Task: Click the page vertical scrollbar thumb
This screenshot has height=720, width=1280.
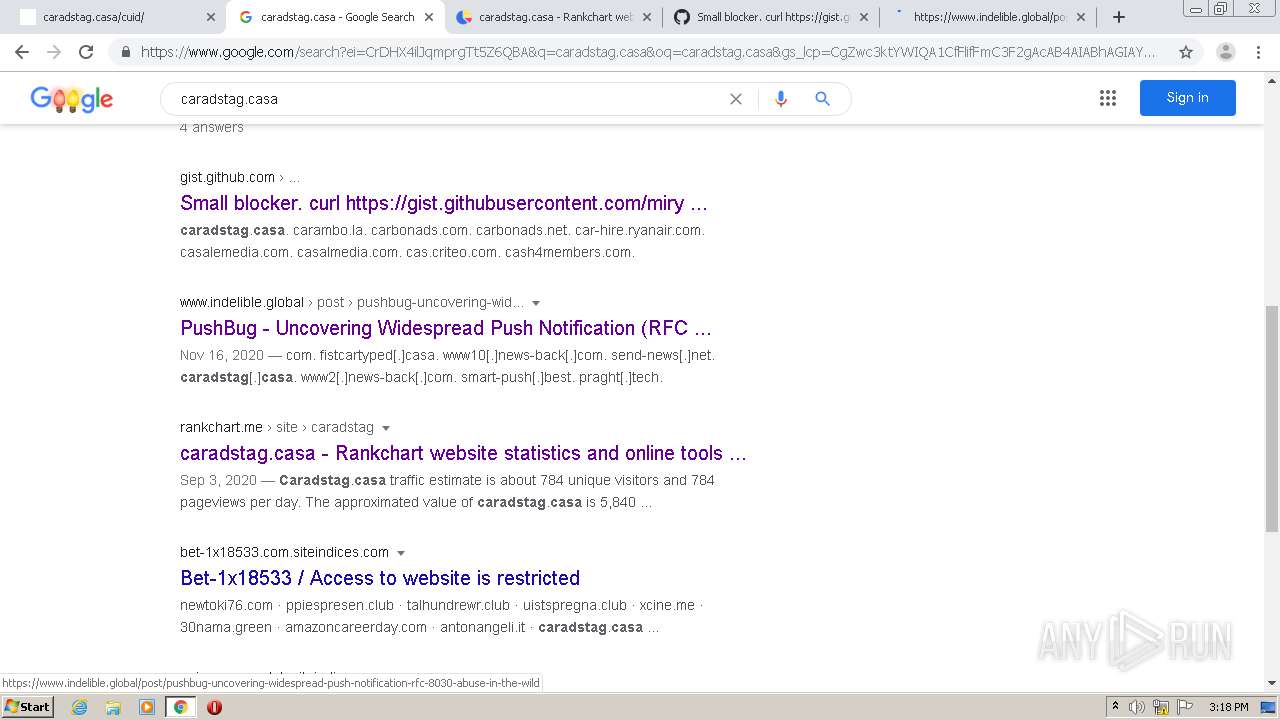Action: (1272, 418)
